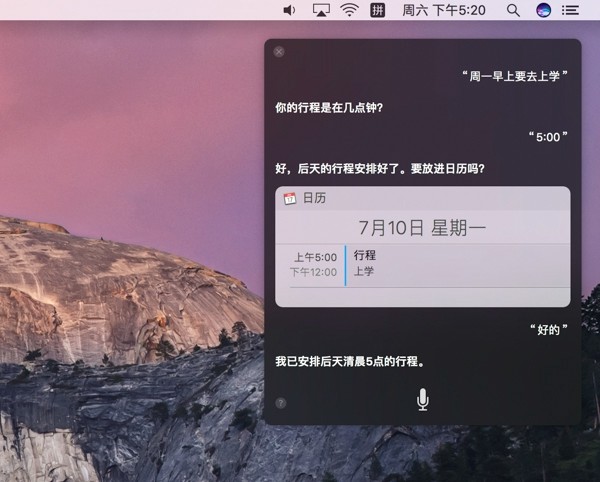The image size is (600, 482).
Task: Open Siri help question mark
Action: coord(280,403)
